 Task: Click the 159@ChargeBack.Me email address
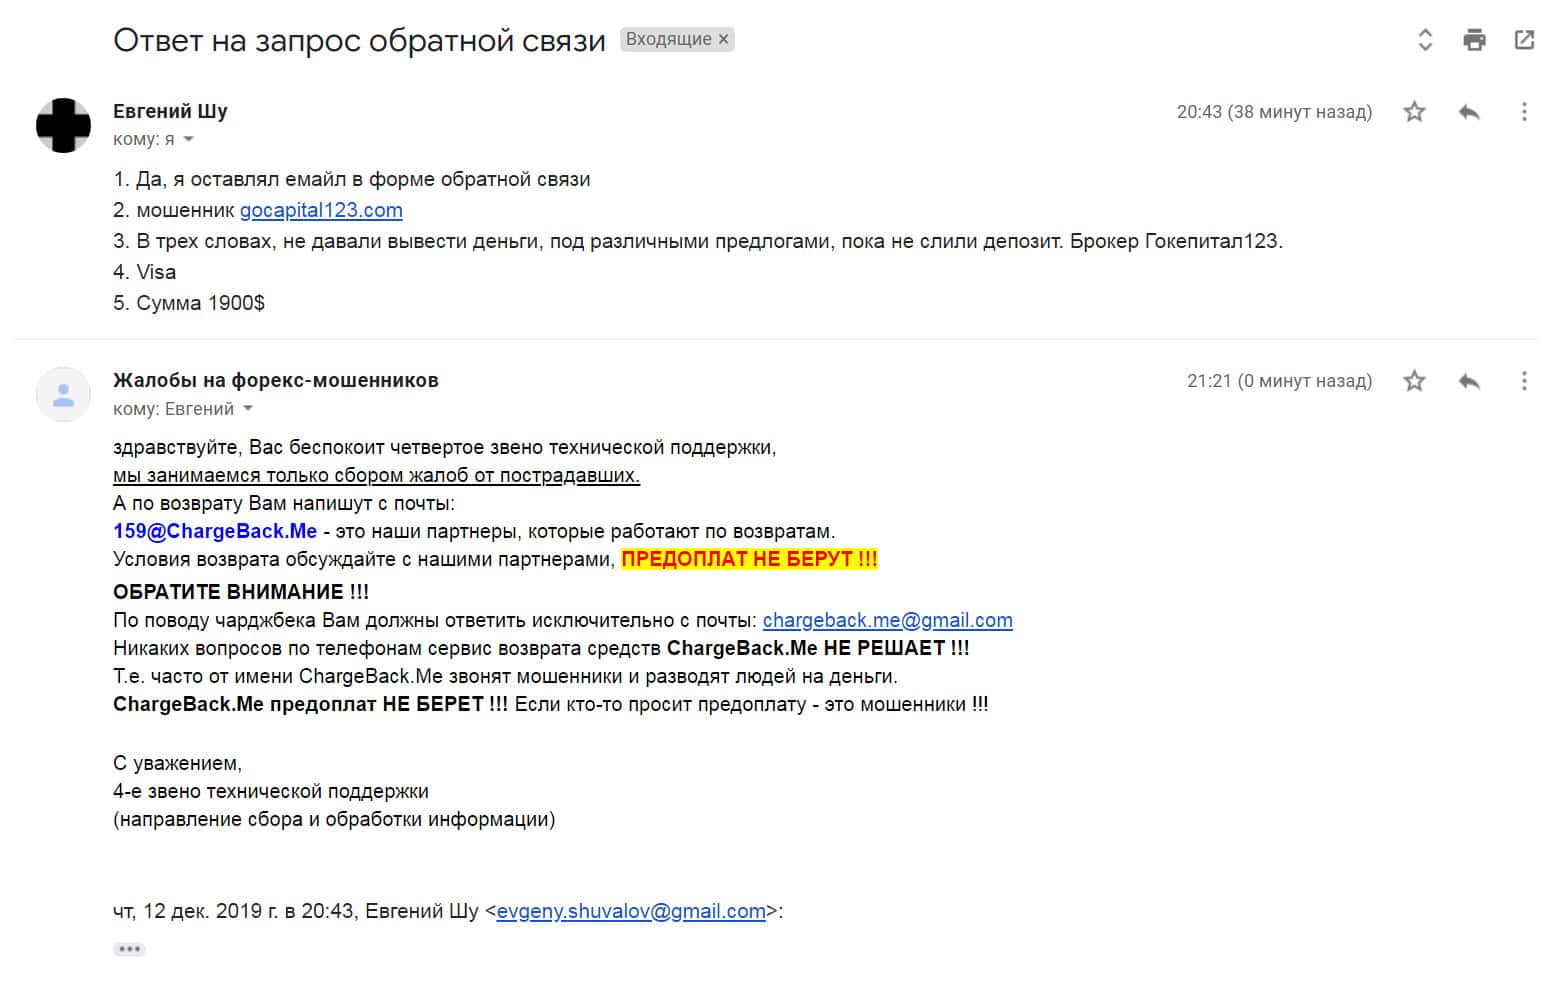click(x=215, y=532)
